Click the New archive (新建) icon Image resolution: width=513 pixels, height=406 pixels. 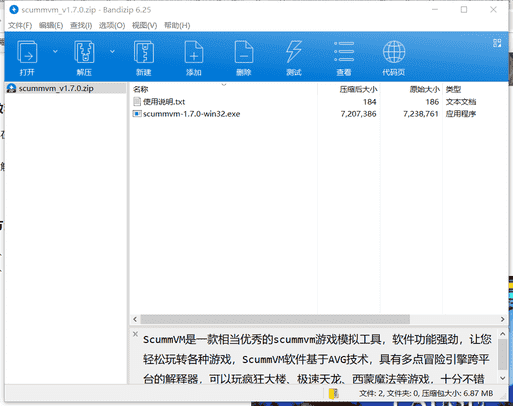(x=144, y=52)
